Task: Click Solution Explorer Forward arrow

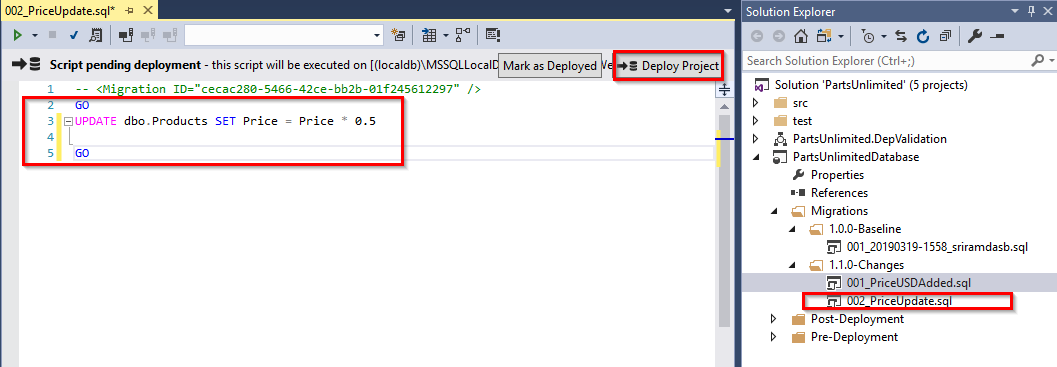Action: [779, 36]
